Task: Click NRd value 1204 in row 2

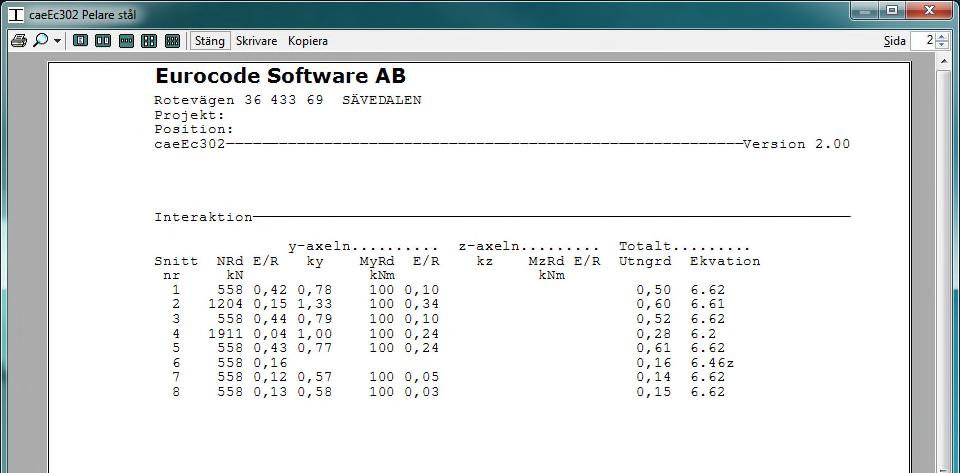Action: [225, 304]
